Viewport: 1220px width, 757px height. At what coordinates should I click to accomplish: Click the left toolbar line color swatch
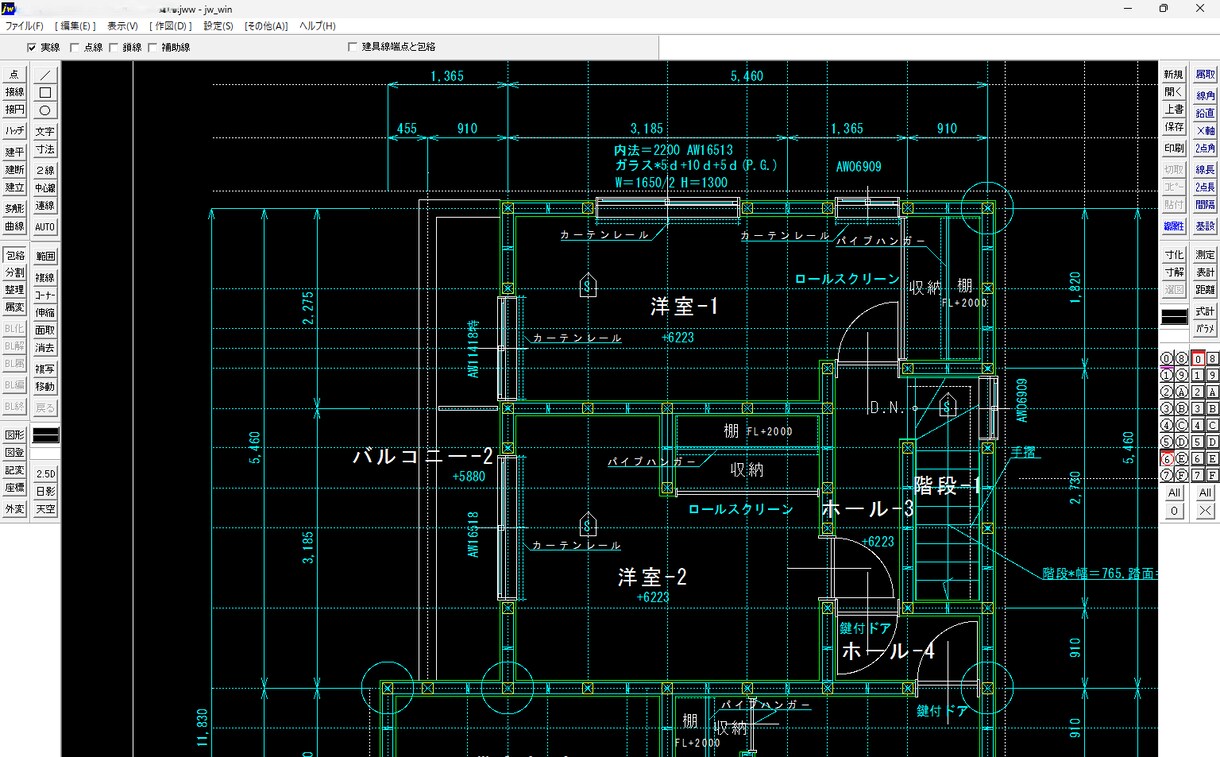(x=45, y=435)
